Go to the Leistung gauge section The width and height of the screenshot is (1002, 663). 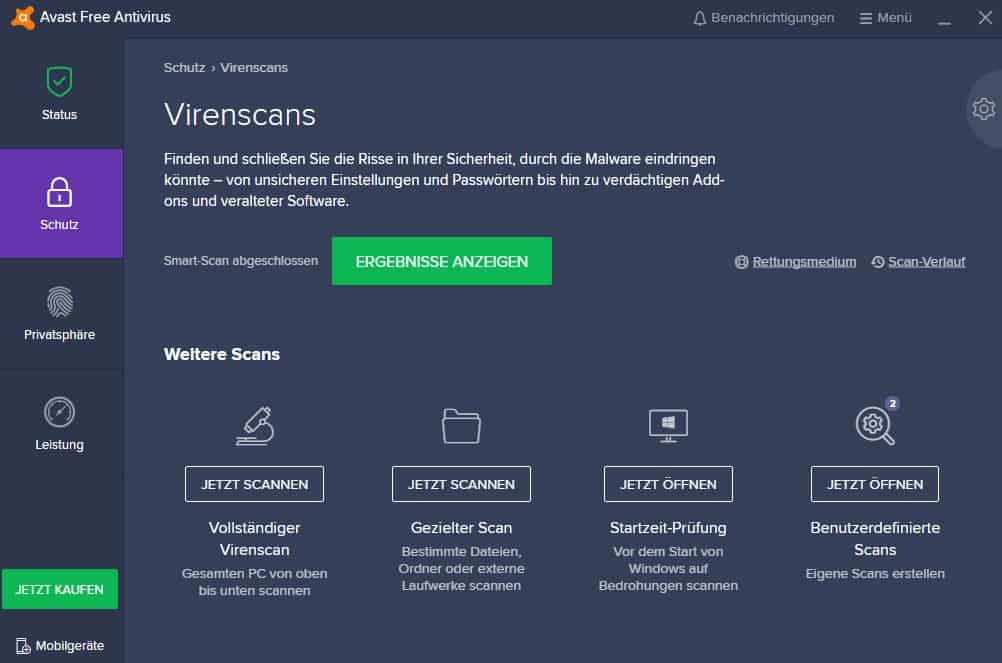pos(59,423)
